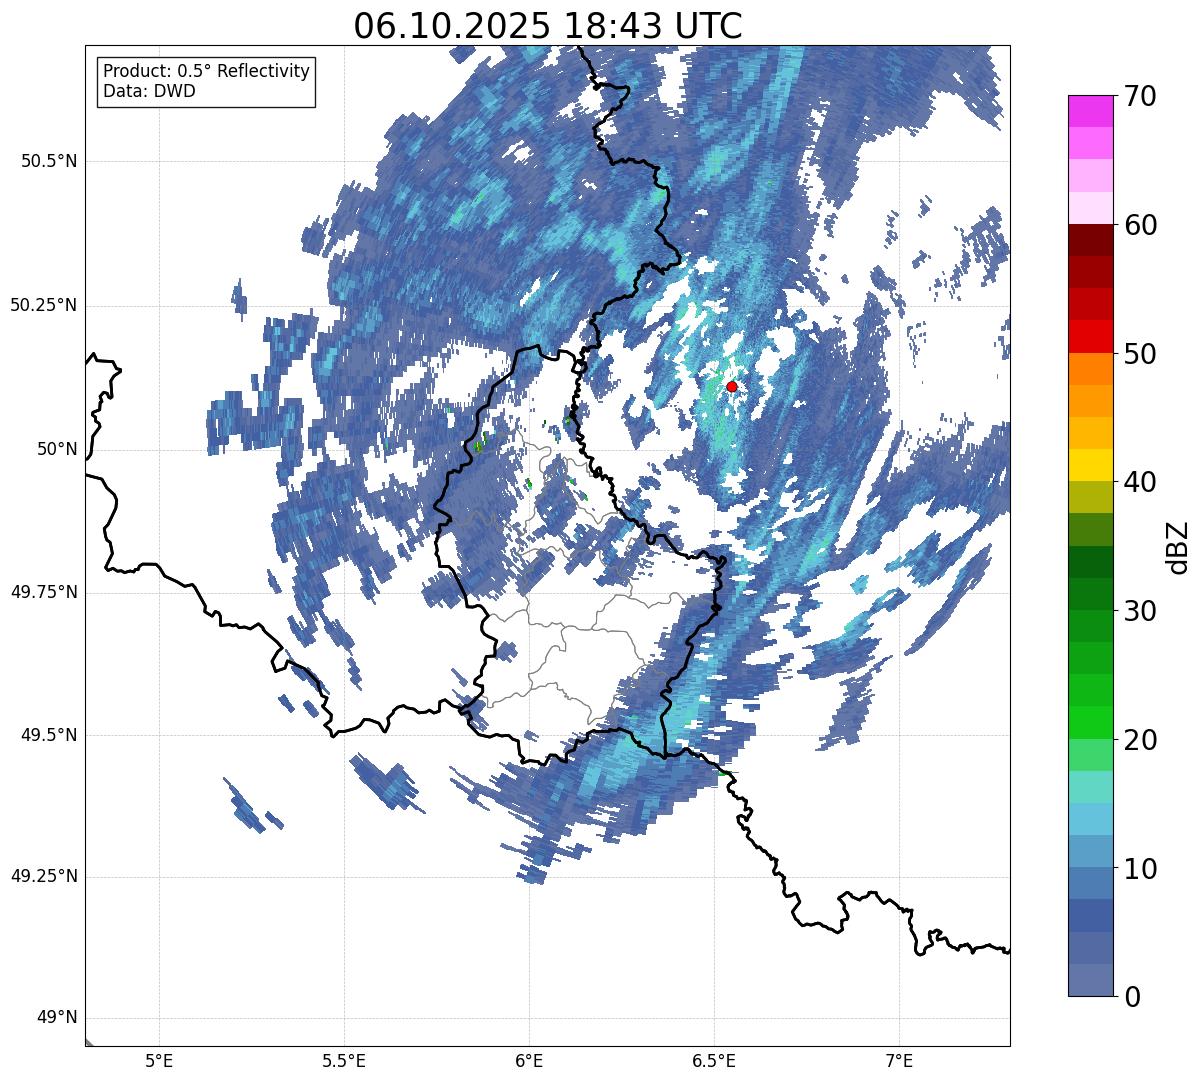Screen dimensions: 1202x1081
Task: Click the 'Data: DWD' label
Action: coord(149,91)
